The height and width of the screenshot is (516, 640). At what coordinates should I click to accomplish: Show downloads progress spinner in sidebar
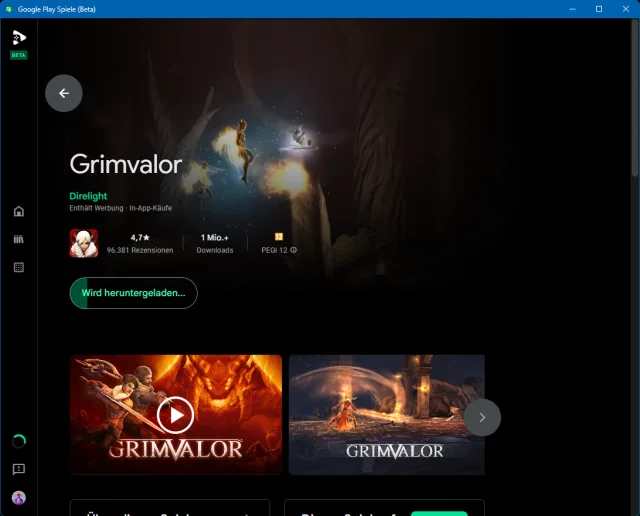coord(19,441)
